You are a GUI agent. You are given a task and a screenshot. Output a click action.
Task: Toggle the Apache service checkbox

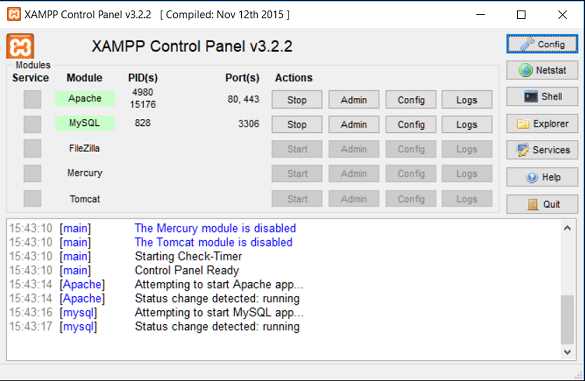click(32, 99)
